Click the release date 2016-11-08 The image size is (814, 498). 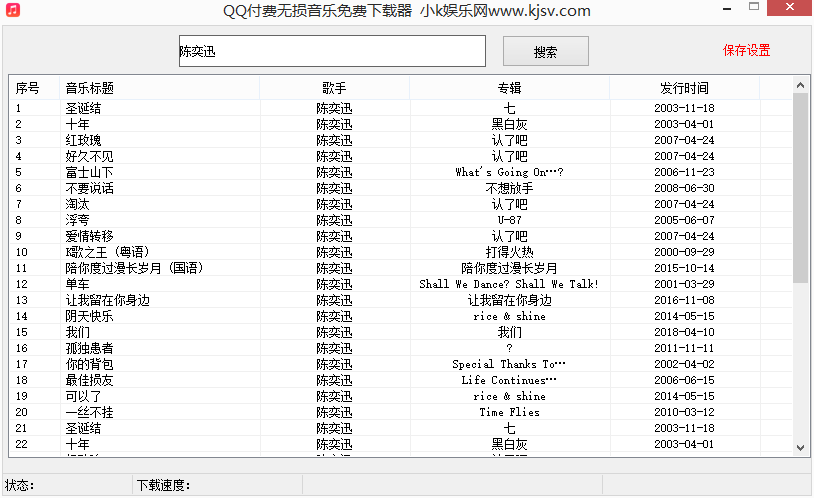[684, 301]
